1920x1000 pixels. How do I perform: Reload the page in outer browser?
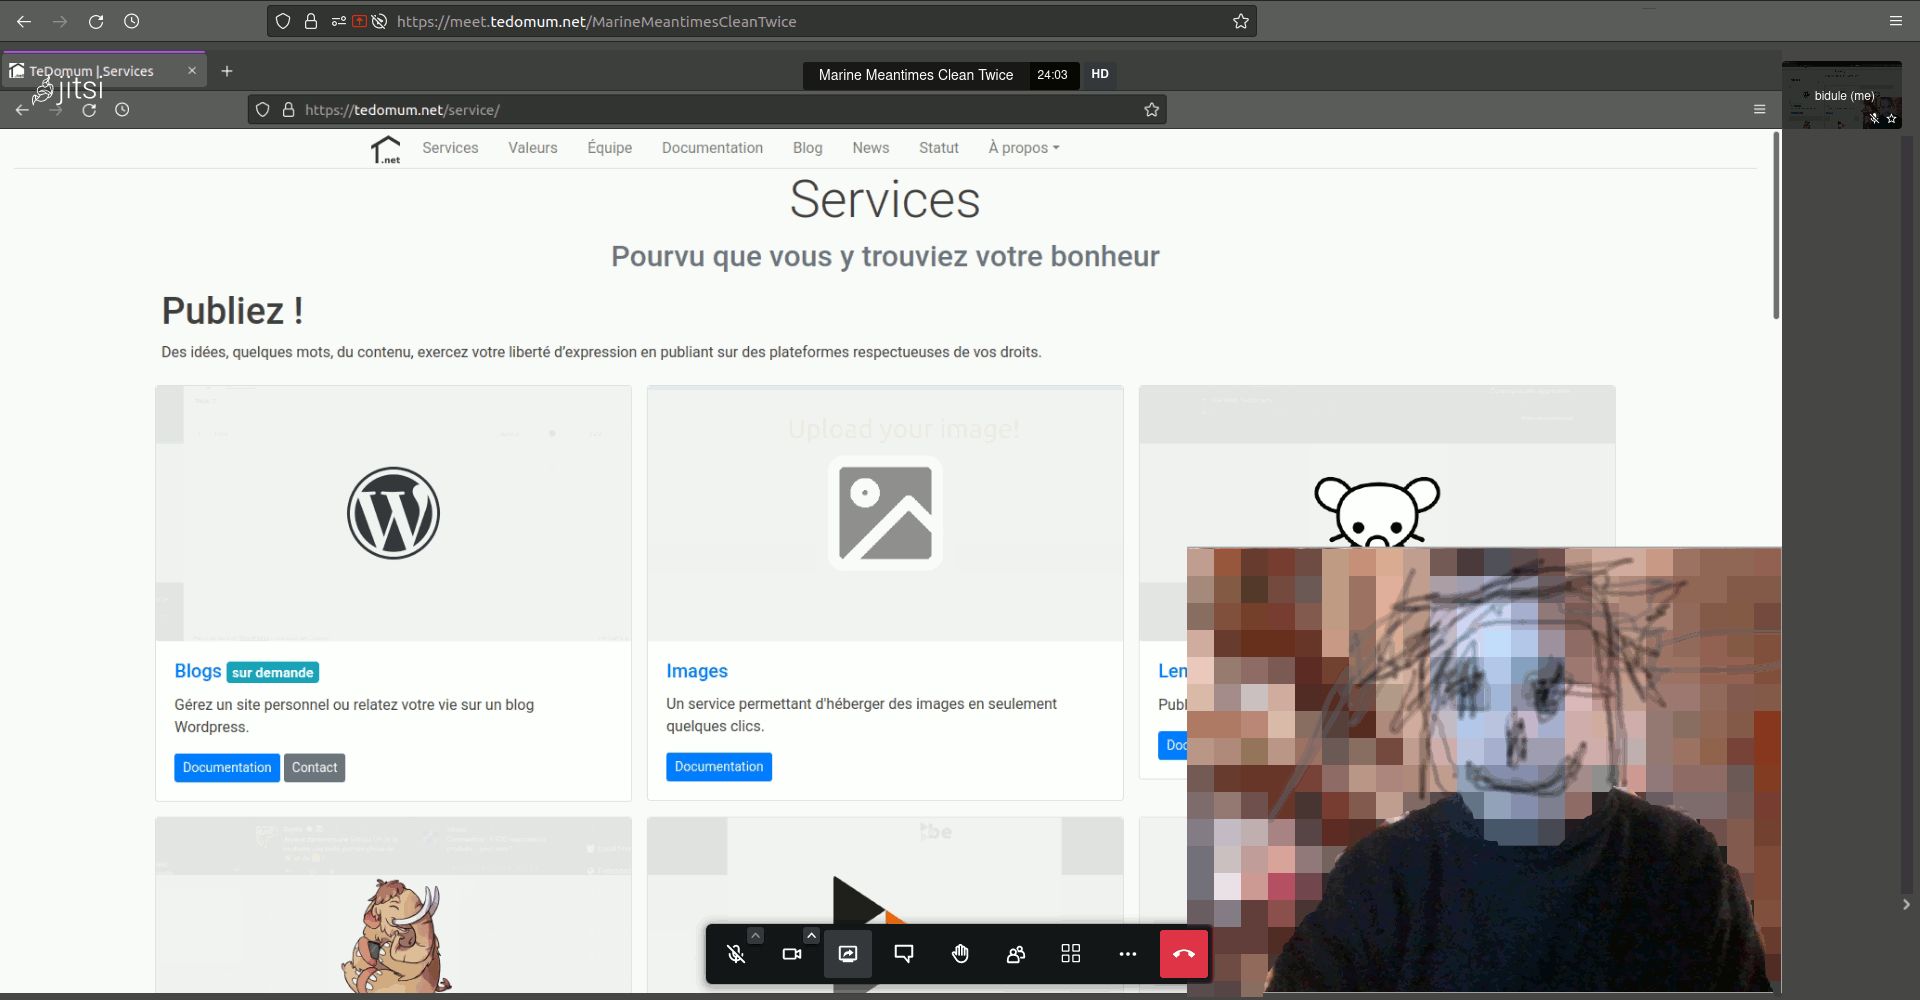(x=96, y=21)
